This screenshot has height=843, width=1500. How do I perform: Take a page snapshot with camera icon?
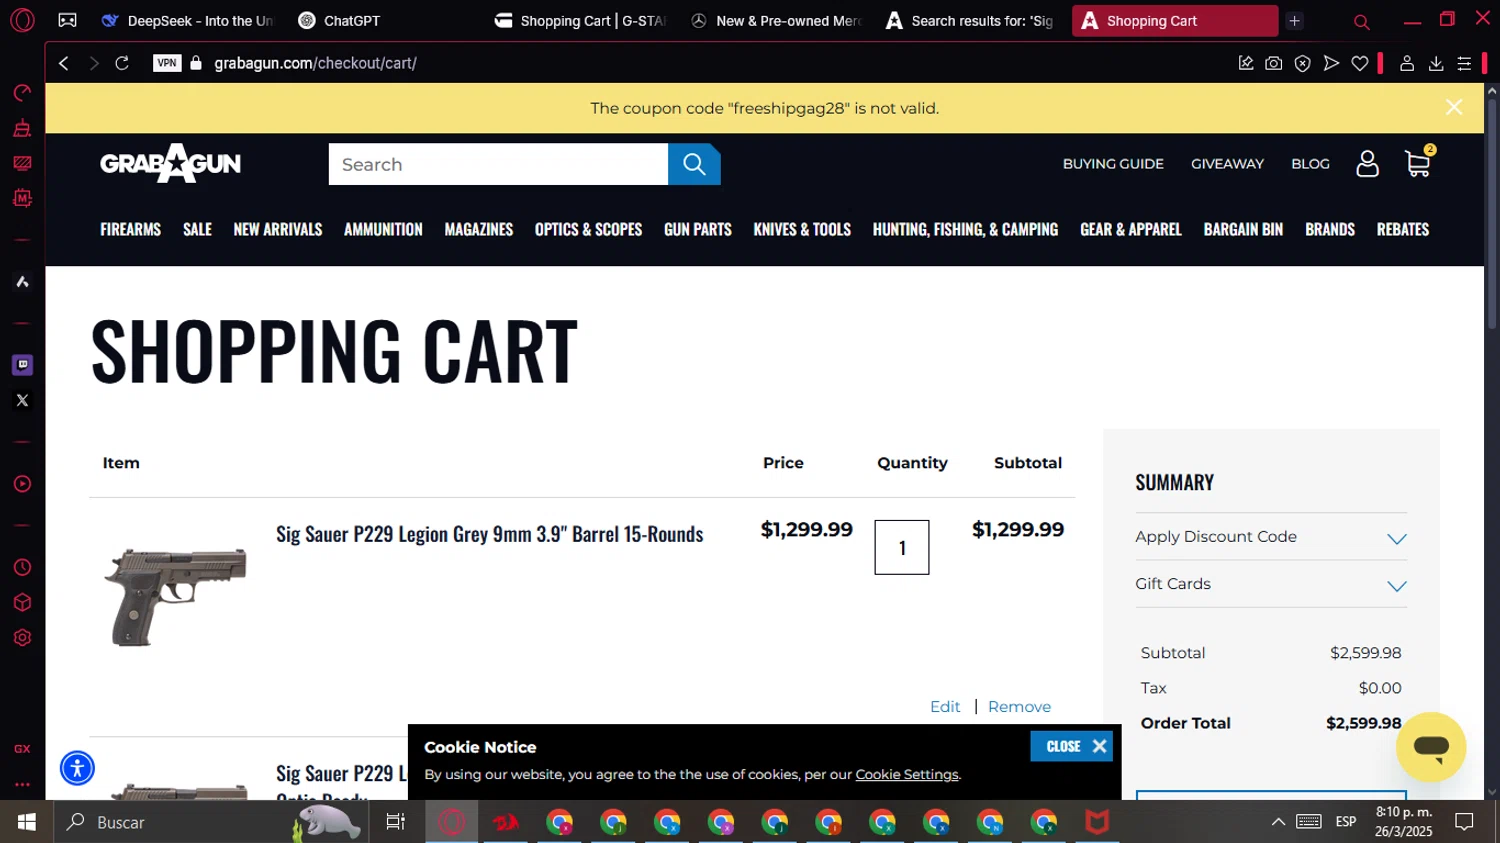pyautogui.click(x=1273, y=63)
